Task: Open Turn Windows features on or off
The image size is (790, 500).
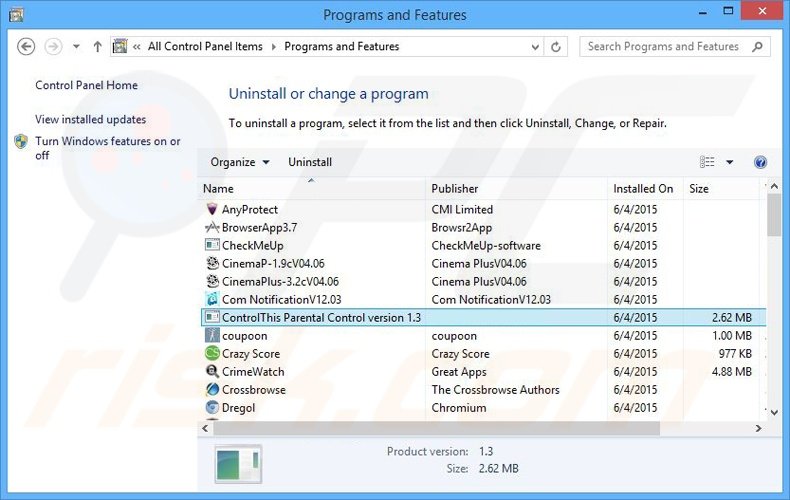Action: [x=107, y=148]
